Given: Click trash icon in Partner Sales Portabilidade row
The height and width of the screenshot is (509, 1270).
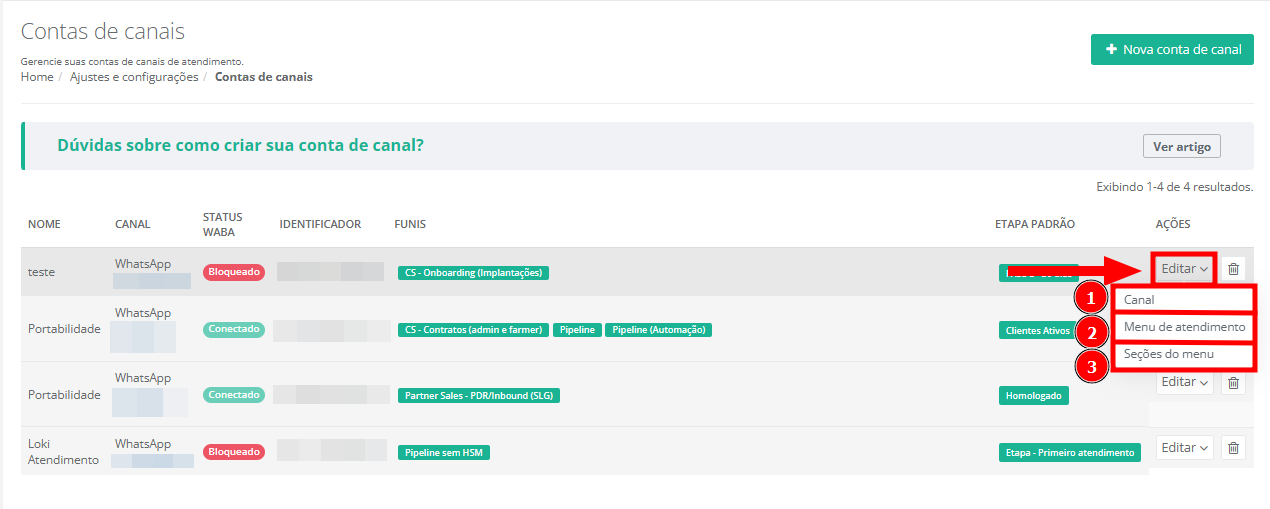Looking at the screenshot, I should tap(1233, 383).
